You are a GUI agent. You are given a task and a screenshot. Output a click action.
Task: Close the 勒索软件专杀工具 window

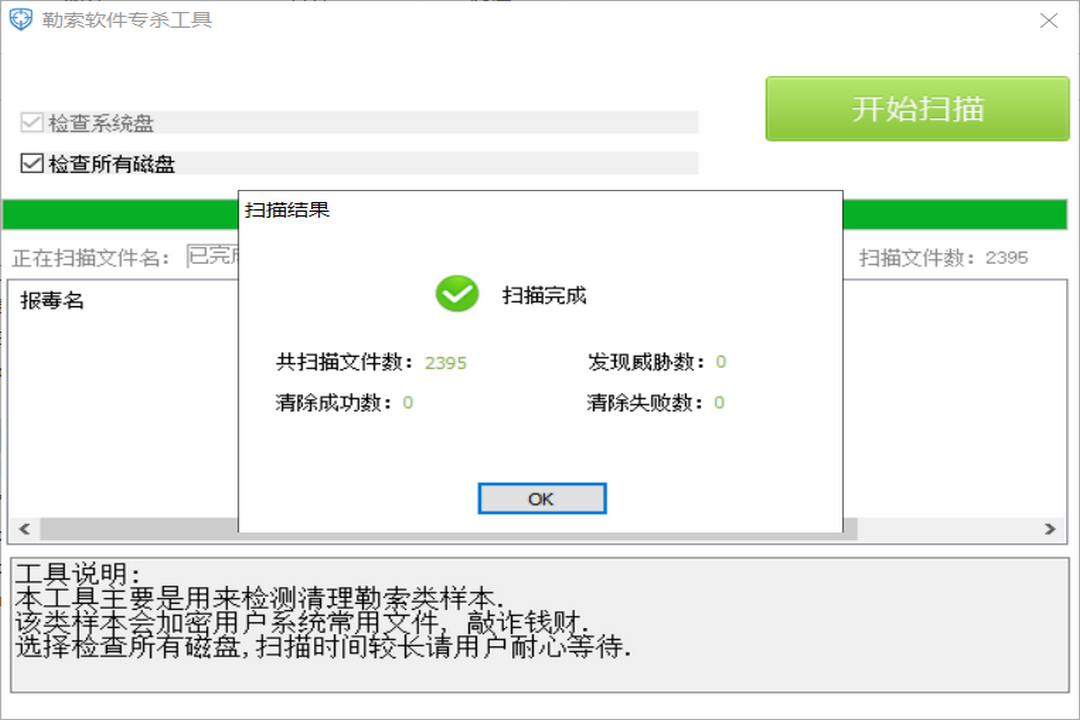1049,20
